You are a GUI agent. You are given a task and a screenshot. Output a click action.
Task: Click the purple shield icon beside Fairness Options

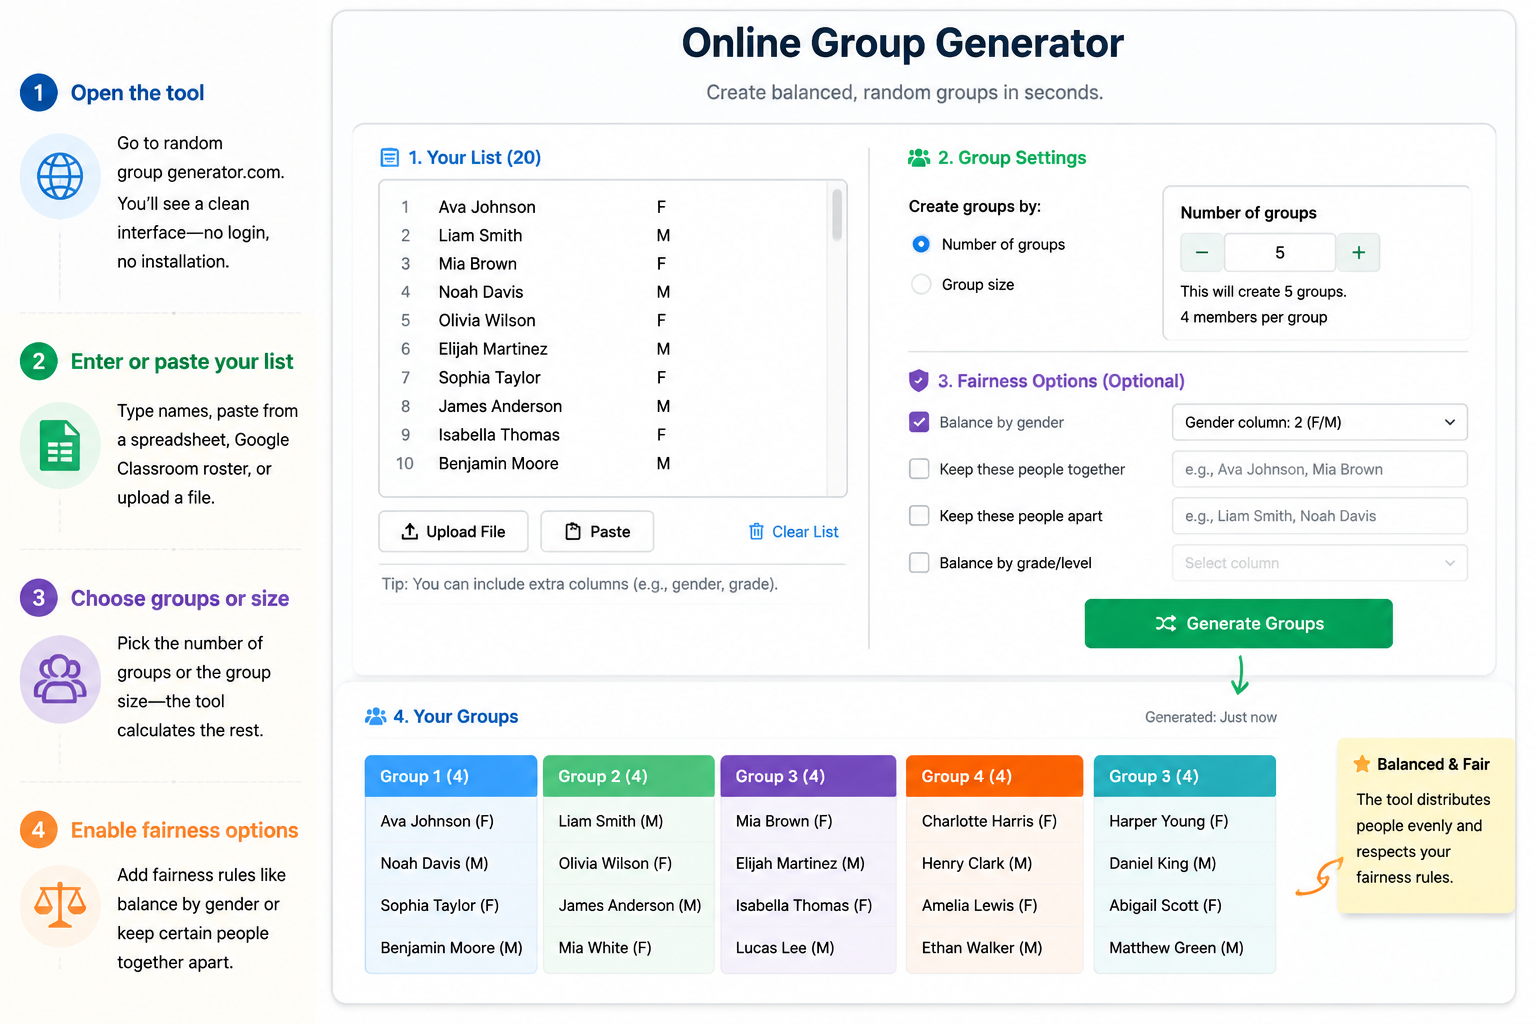(919, 381)
